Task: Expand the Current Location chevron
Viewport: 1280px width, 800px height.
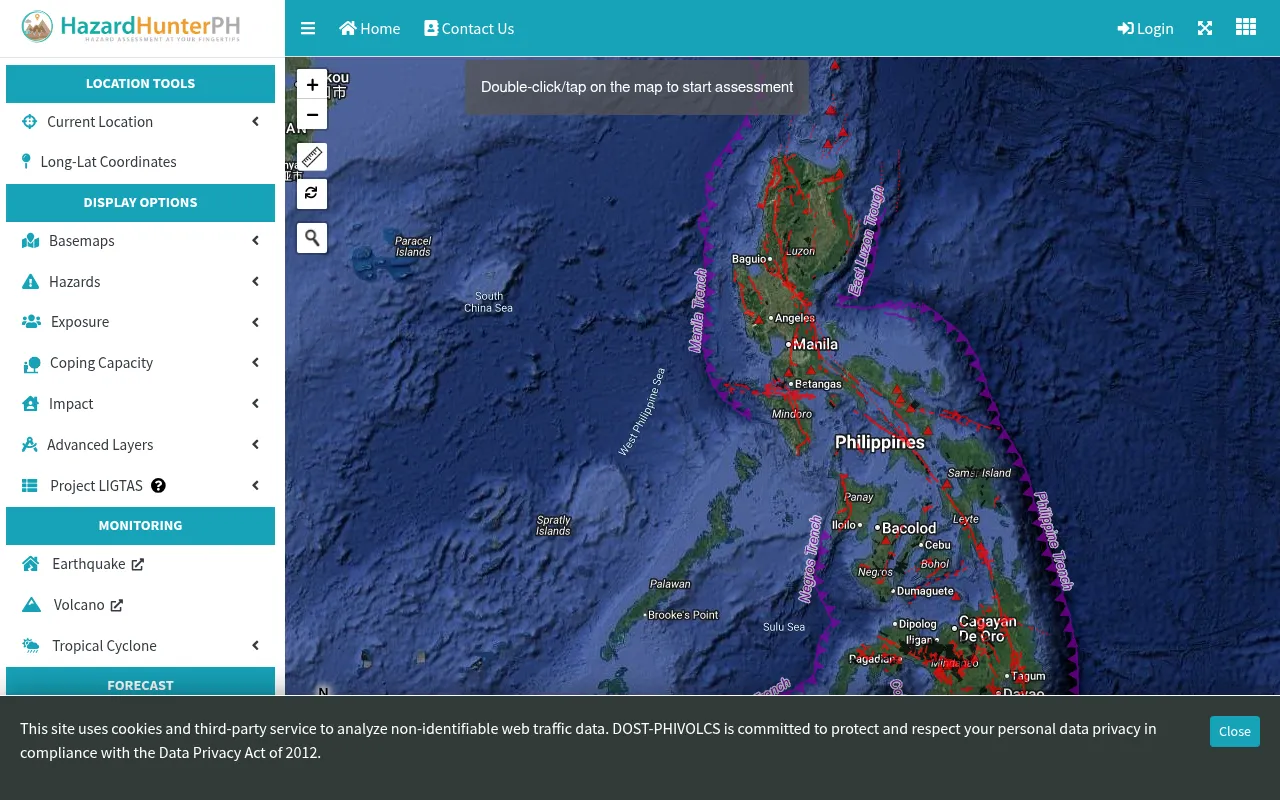Action: [255, 122]
